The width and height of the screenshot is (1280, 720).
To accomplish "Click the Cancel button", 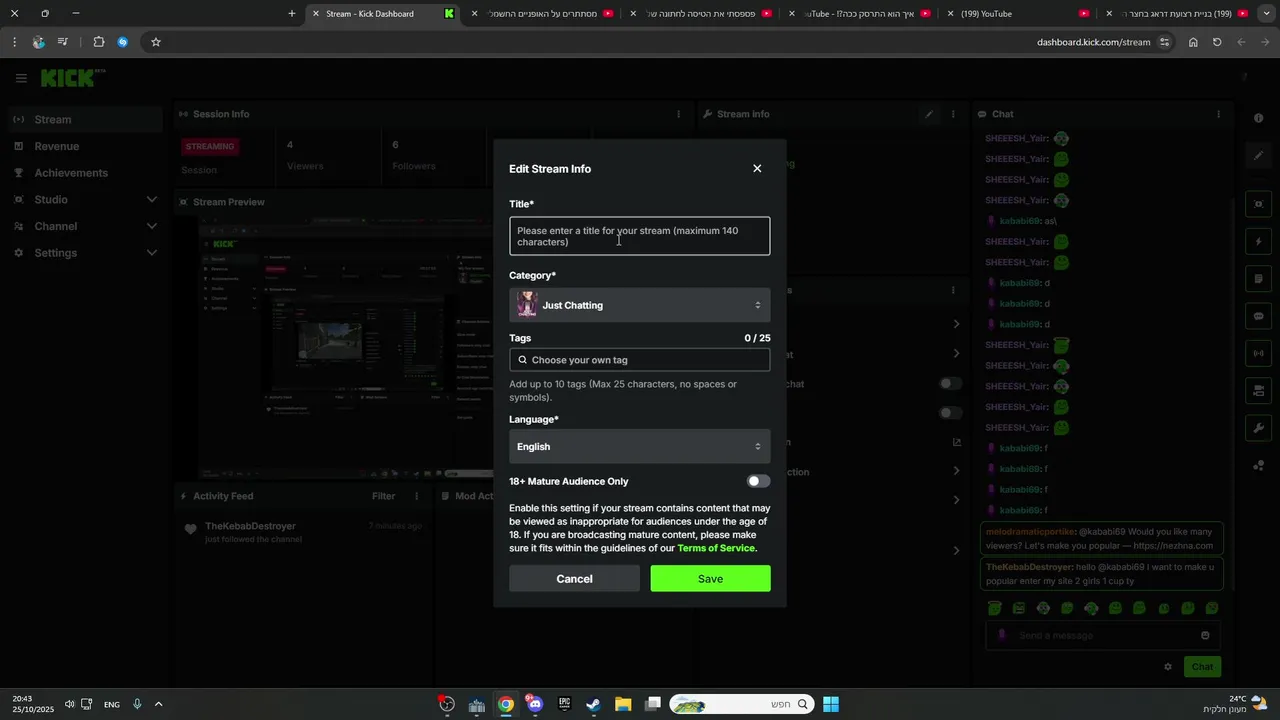I will tap(574, 579).
